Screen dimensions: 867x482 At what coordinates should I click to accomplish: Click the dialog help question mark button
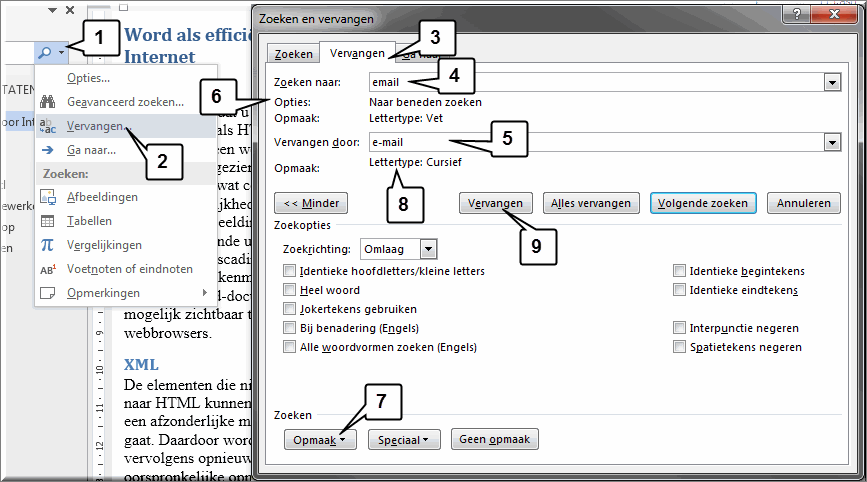pos(796,14)
